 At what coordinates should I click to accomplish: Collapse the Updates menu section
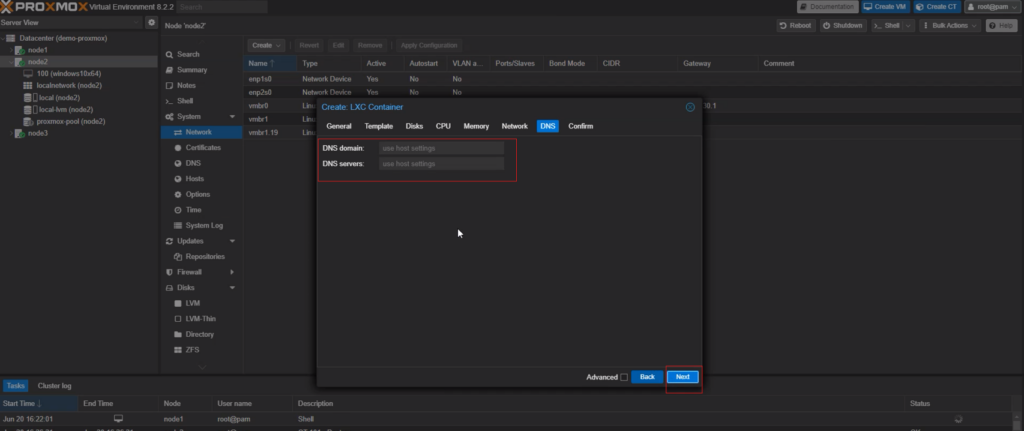point(232,241)
